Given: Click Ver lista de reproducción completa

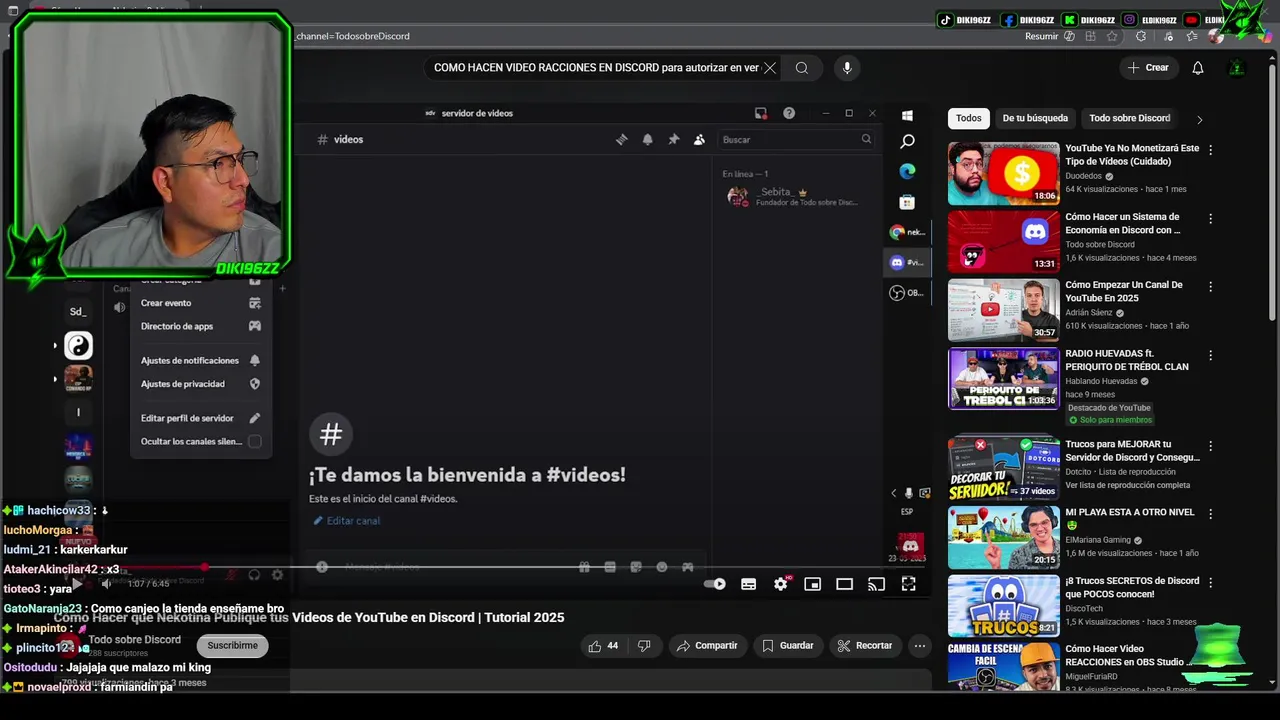Looking at the screenshot, I should (x=1127, y=485).
